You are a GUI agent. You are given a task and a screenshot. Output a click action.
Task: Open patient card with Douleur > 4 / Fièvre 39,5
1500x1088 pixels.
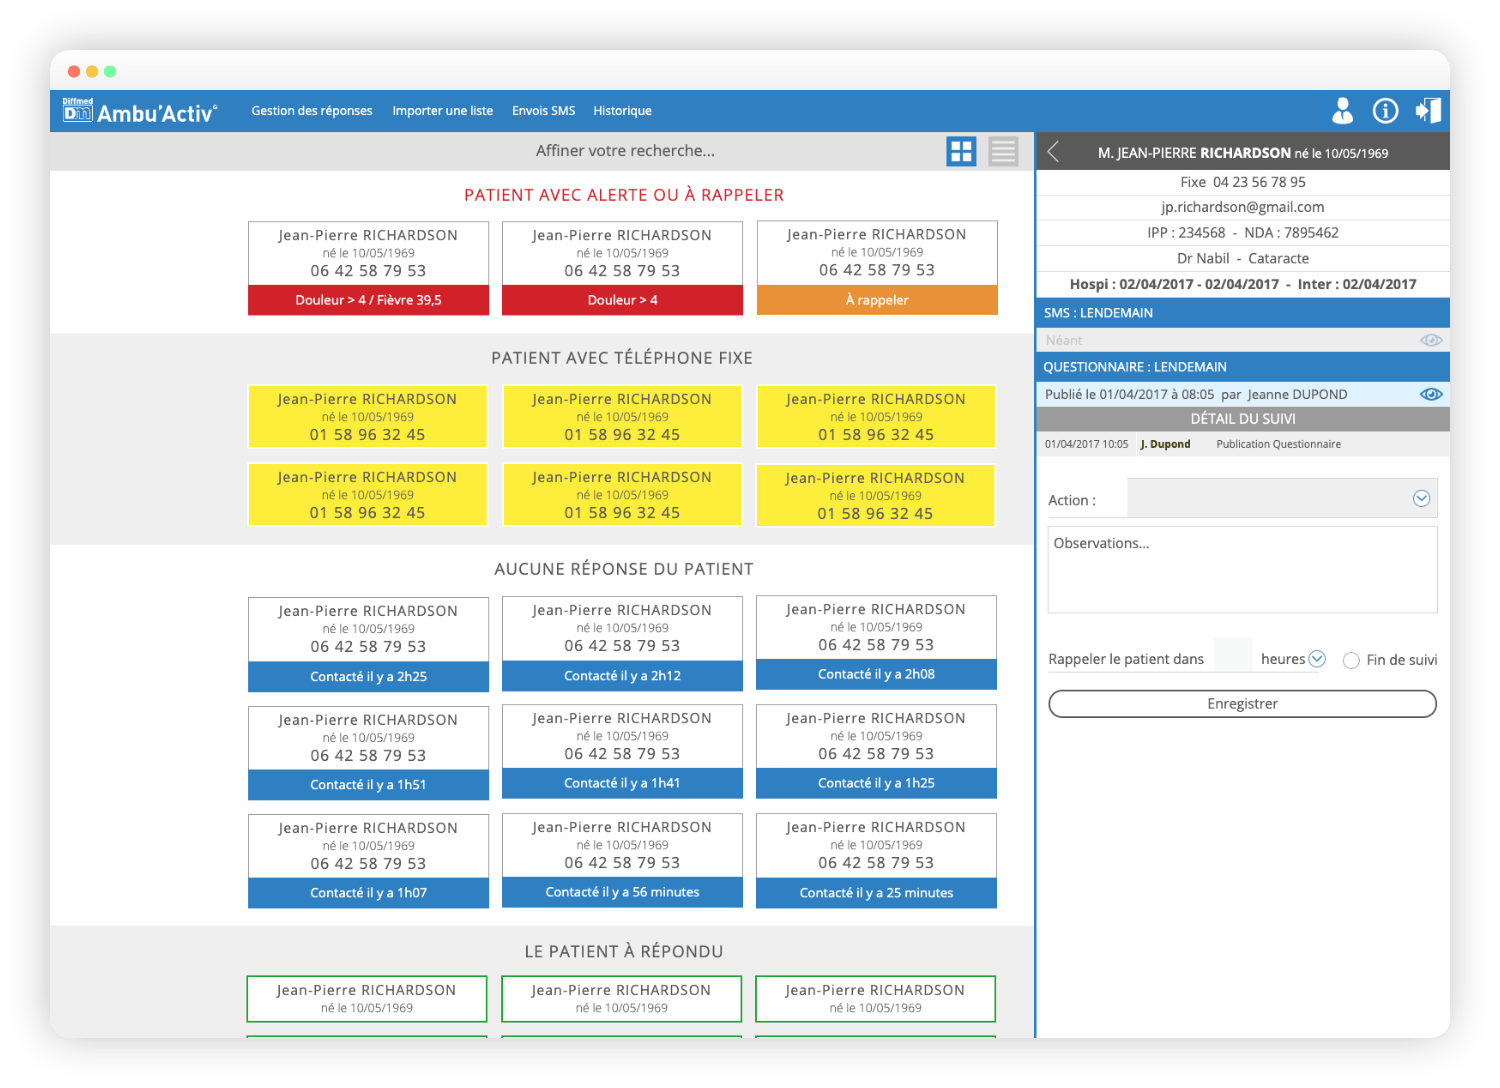tap(368, 268)
